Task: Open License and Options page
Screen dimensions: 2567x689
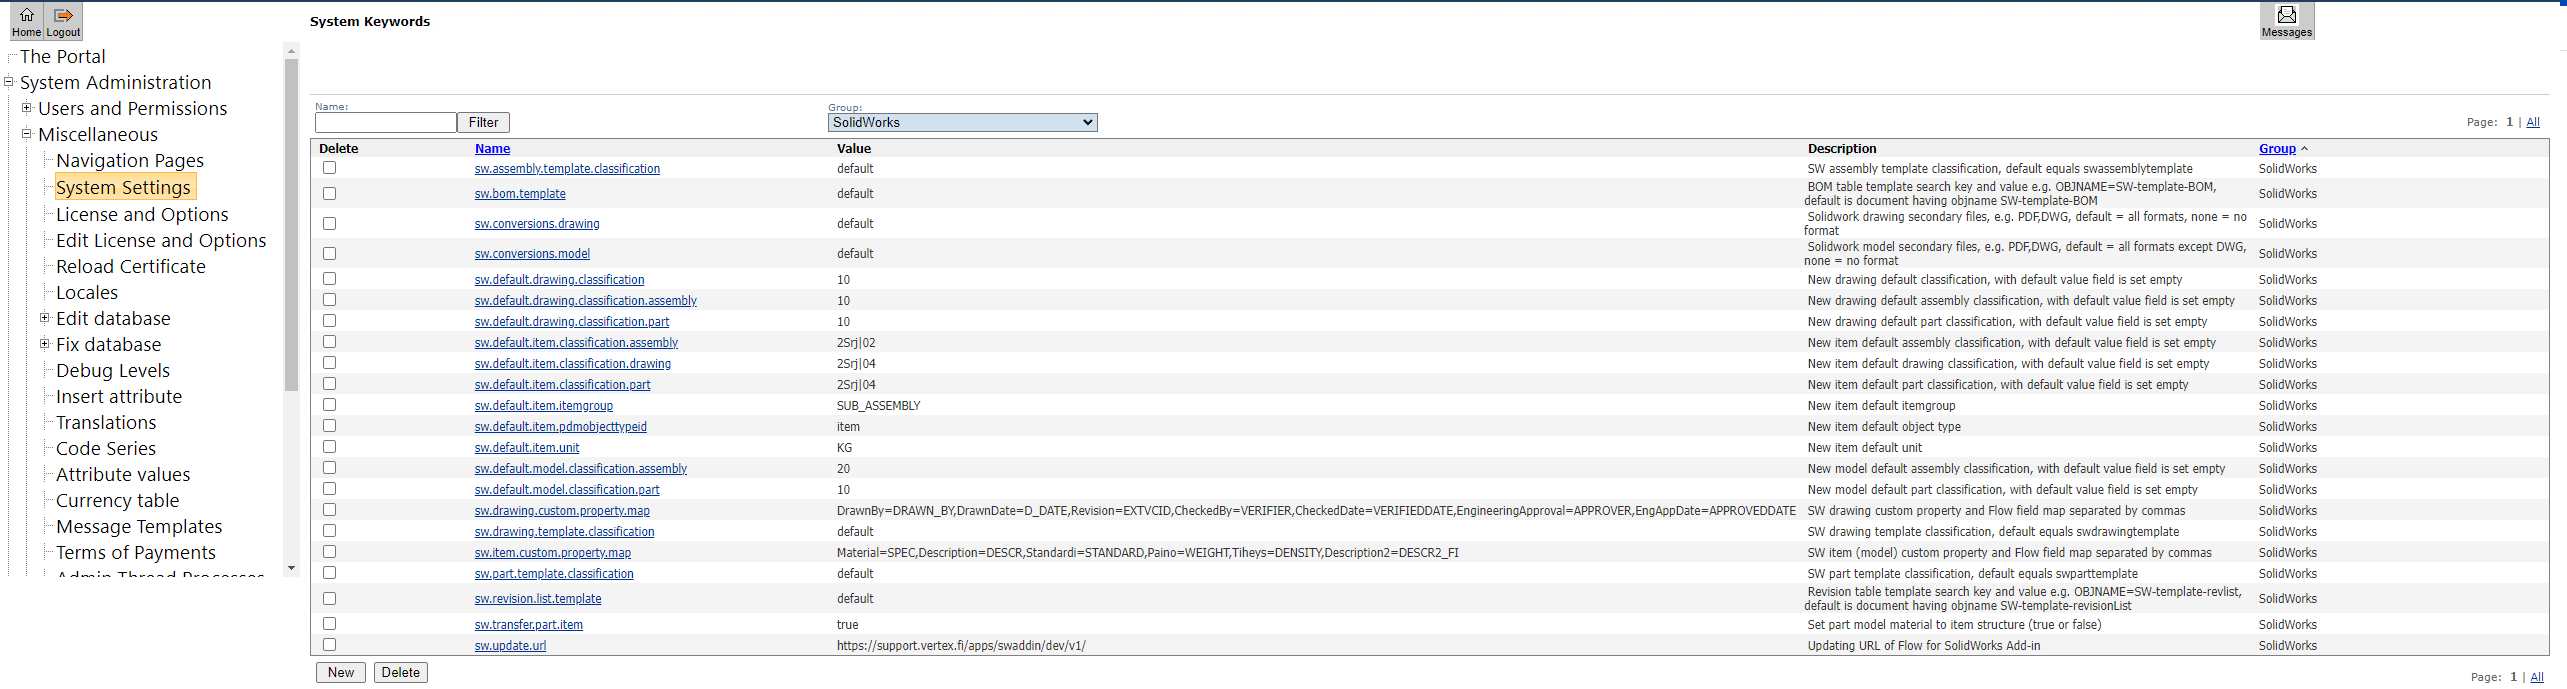Action: 142,214
